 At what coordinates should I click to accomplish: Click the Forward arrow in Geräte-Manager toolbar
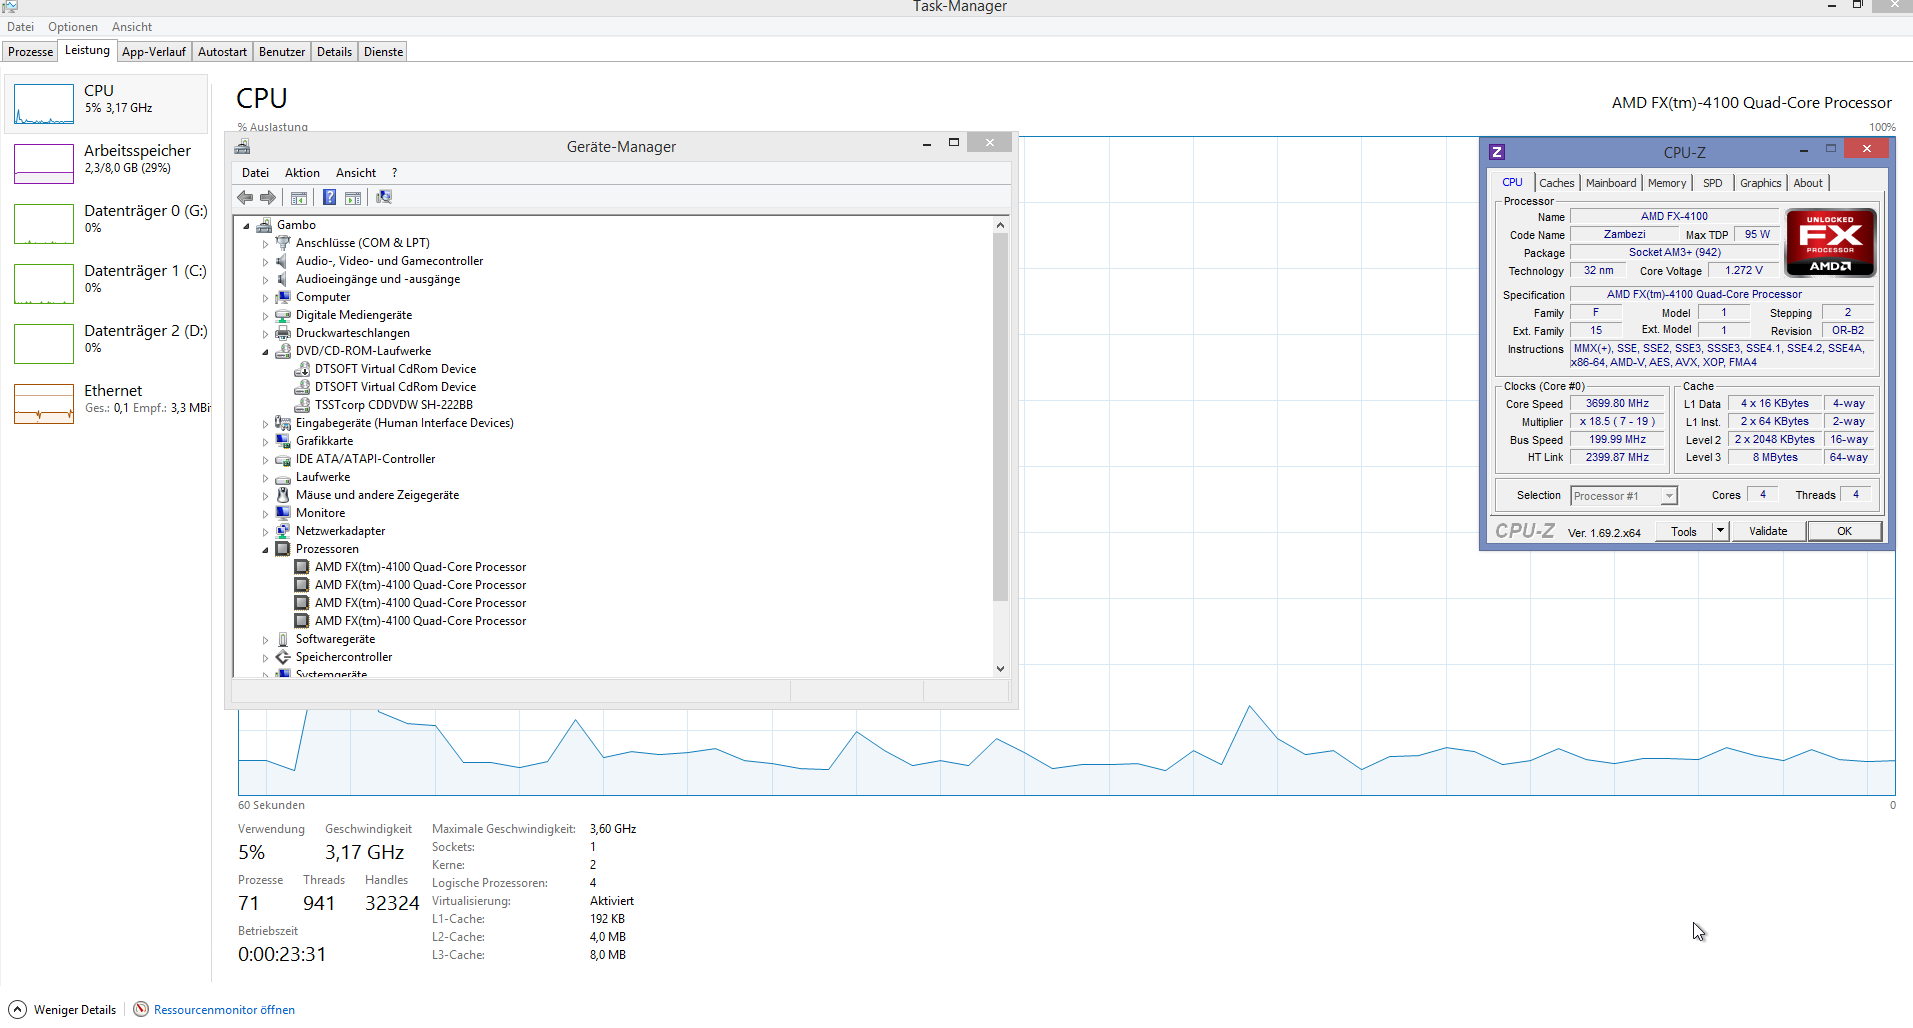(x=267, y=198)
